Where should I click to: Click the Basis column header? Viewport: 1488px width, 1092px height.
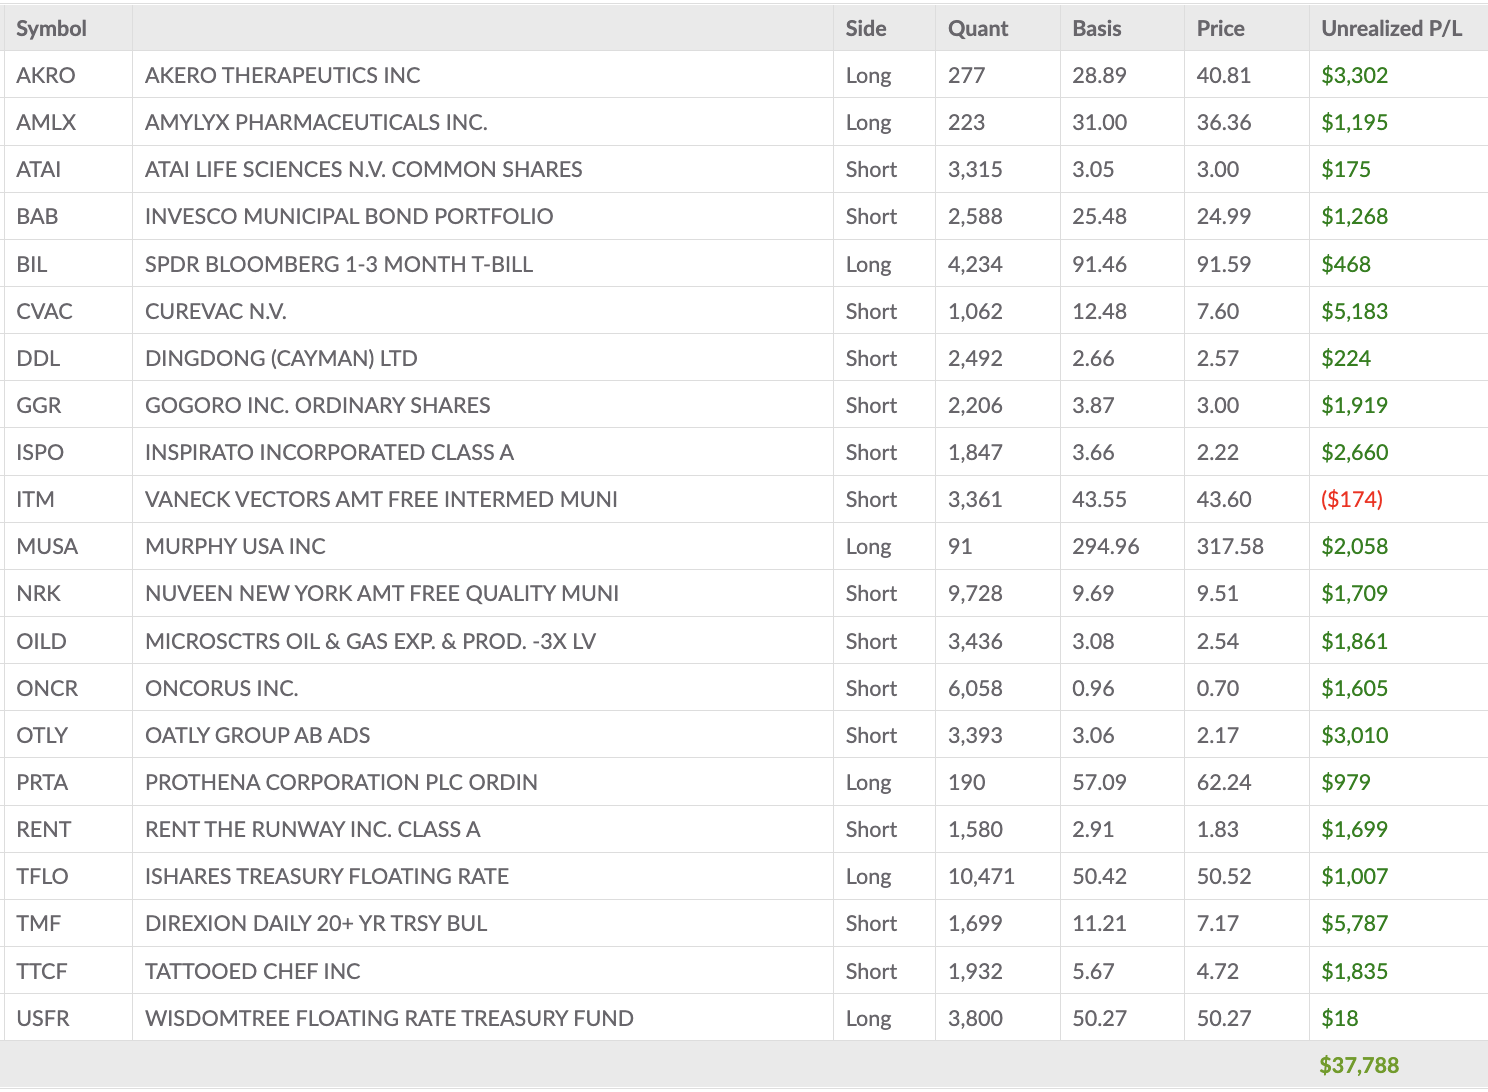pos(1097,28)
